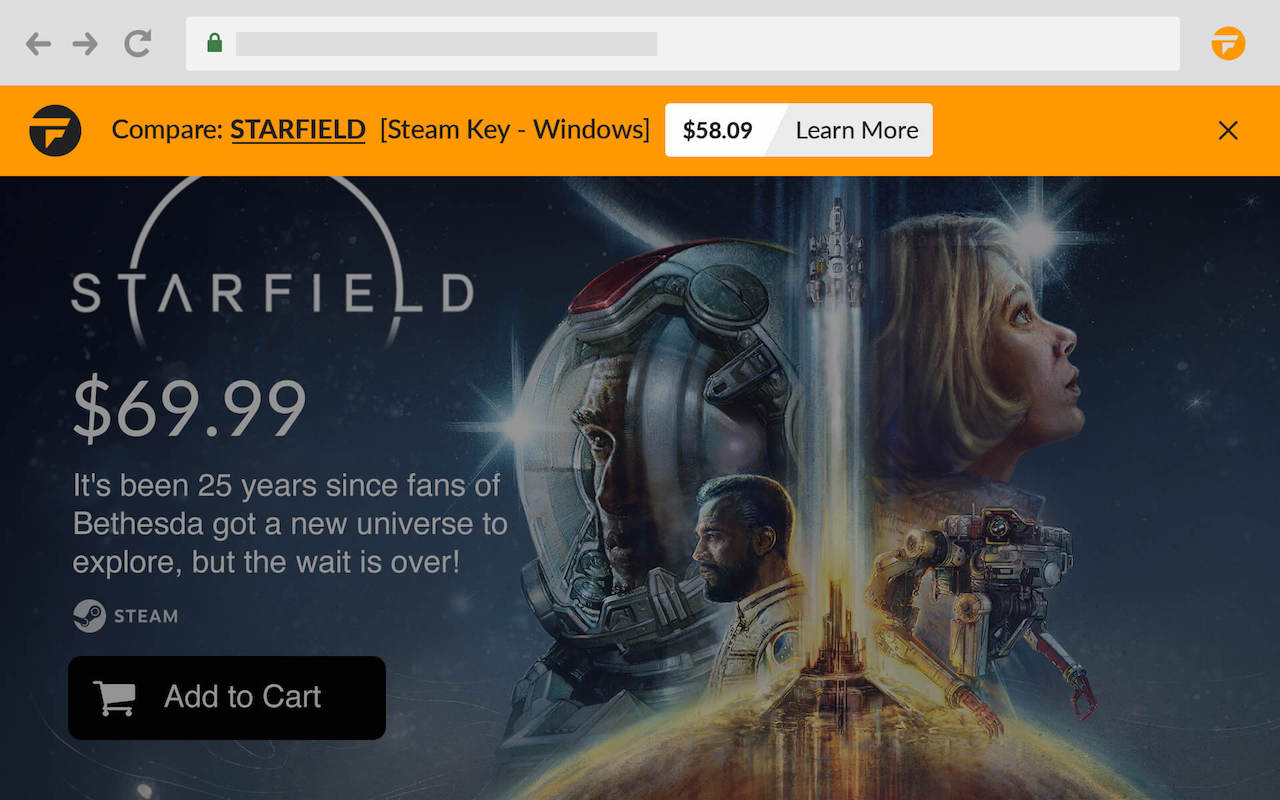The image size is (1280, 800).
Task: Click the [Steam Key - Windows] label
Action: point(515,130)
